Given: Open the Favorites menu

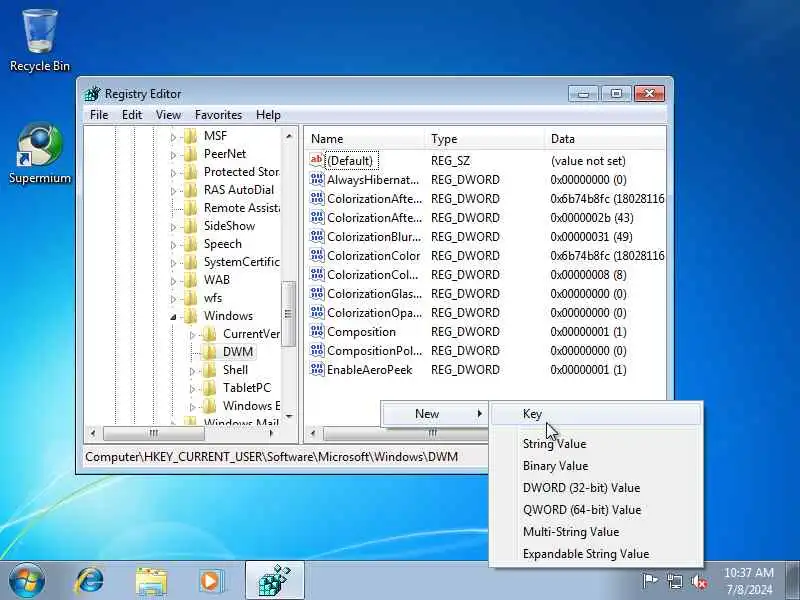Looking at the screenshot, I should (x=218, y=115).
